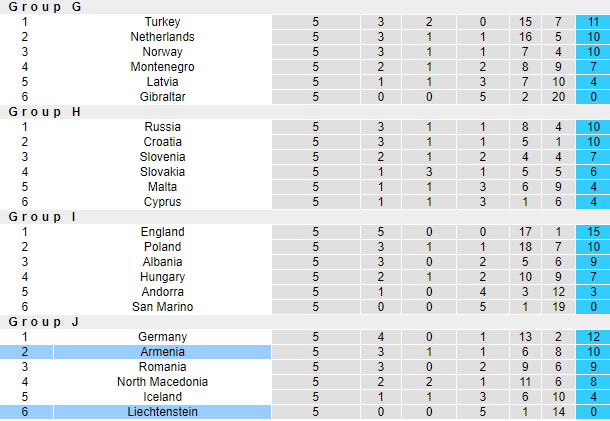Select Croatia in Group H
The height and width of the screenshot is (421, 610).
click(x=162, y=142)
